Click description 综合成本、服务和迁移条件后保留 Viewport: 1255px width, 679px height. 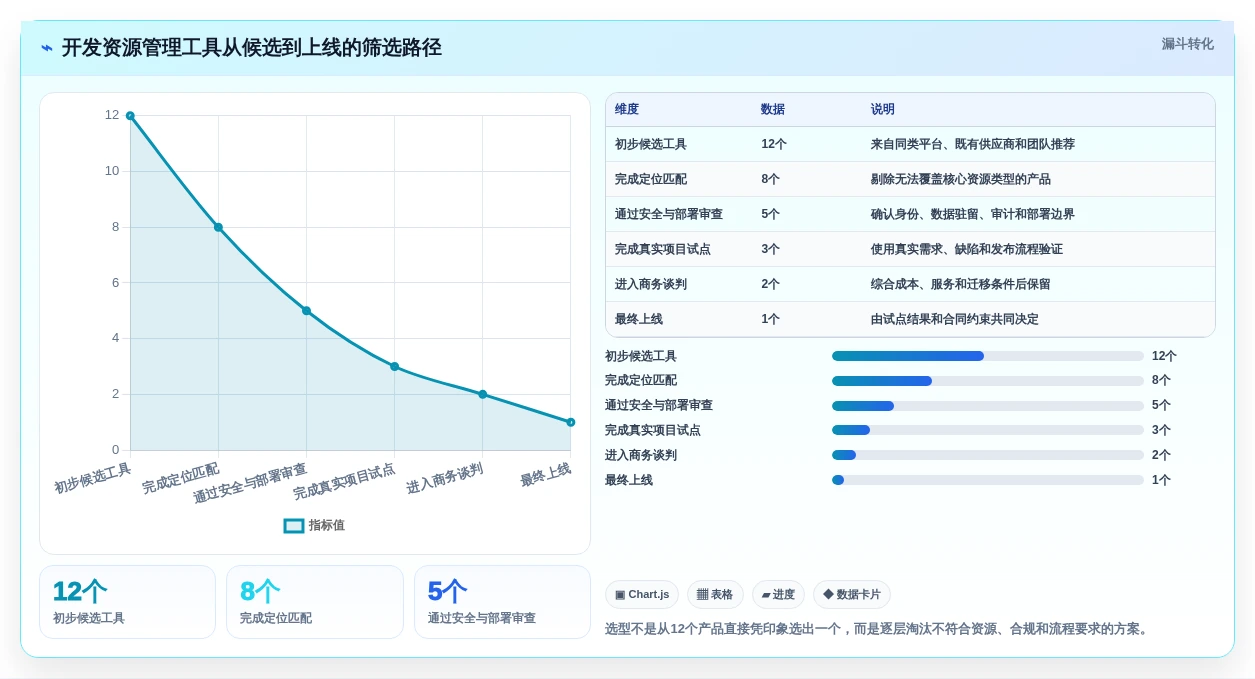click(x=961, y=284)
